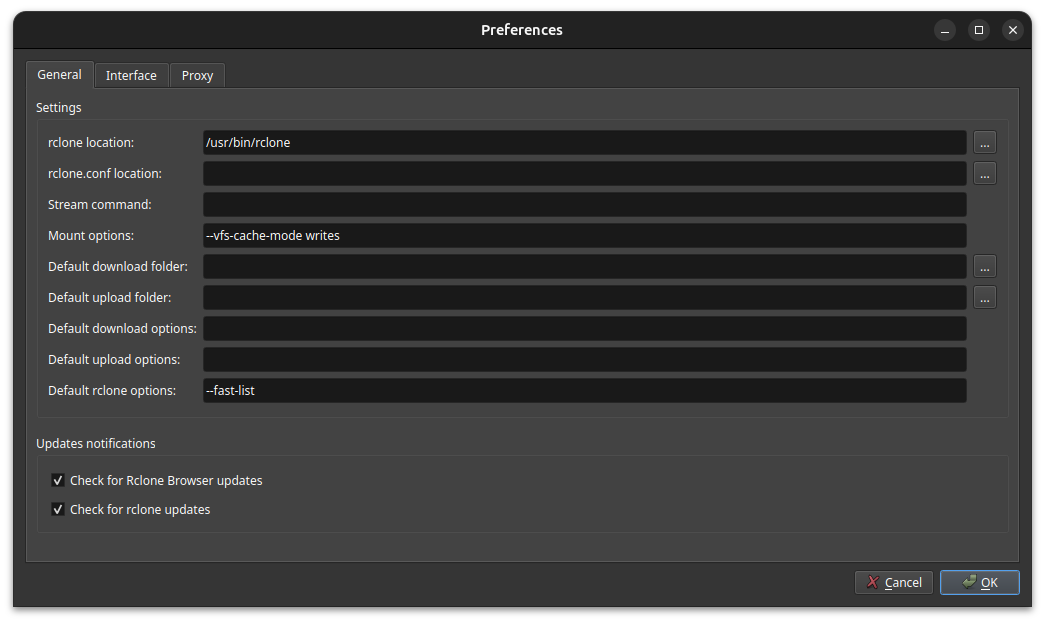Switch to the Interface tab
Image resolution: width=1045 pixels, height=623 pixels.
131,74
